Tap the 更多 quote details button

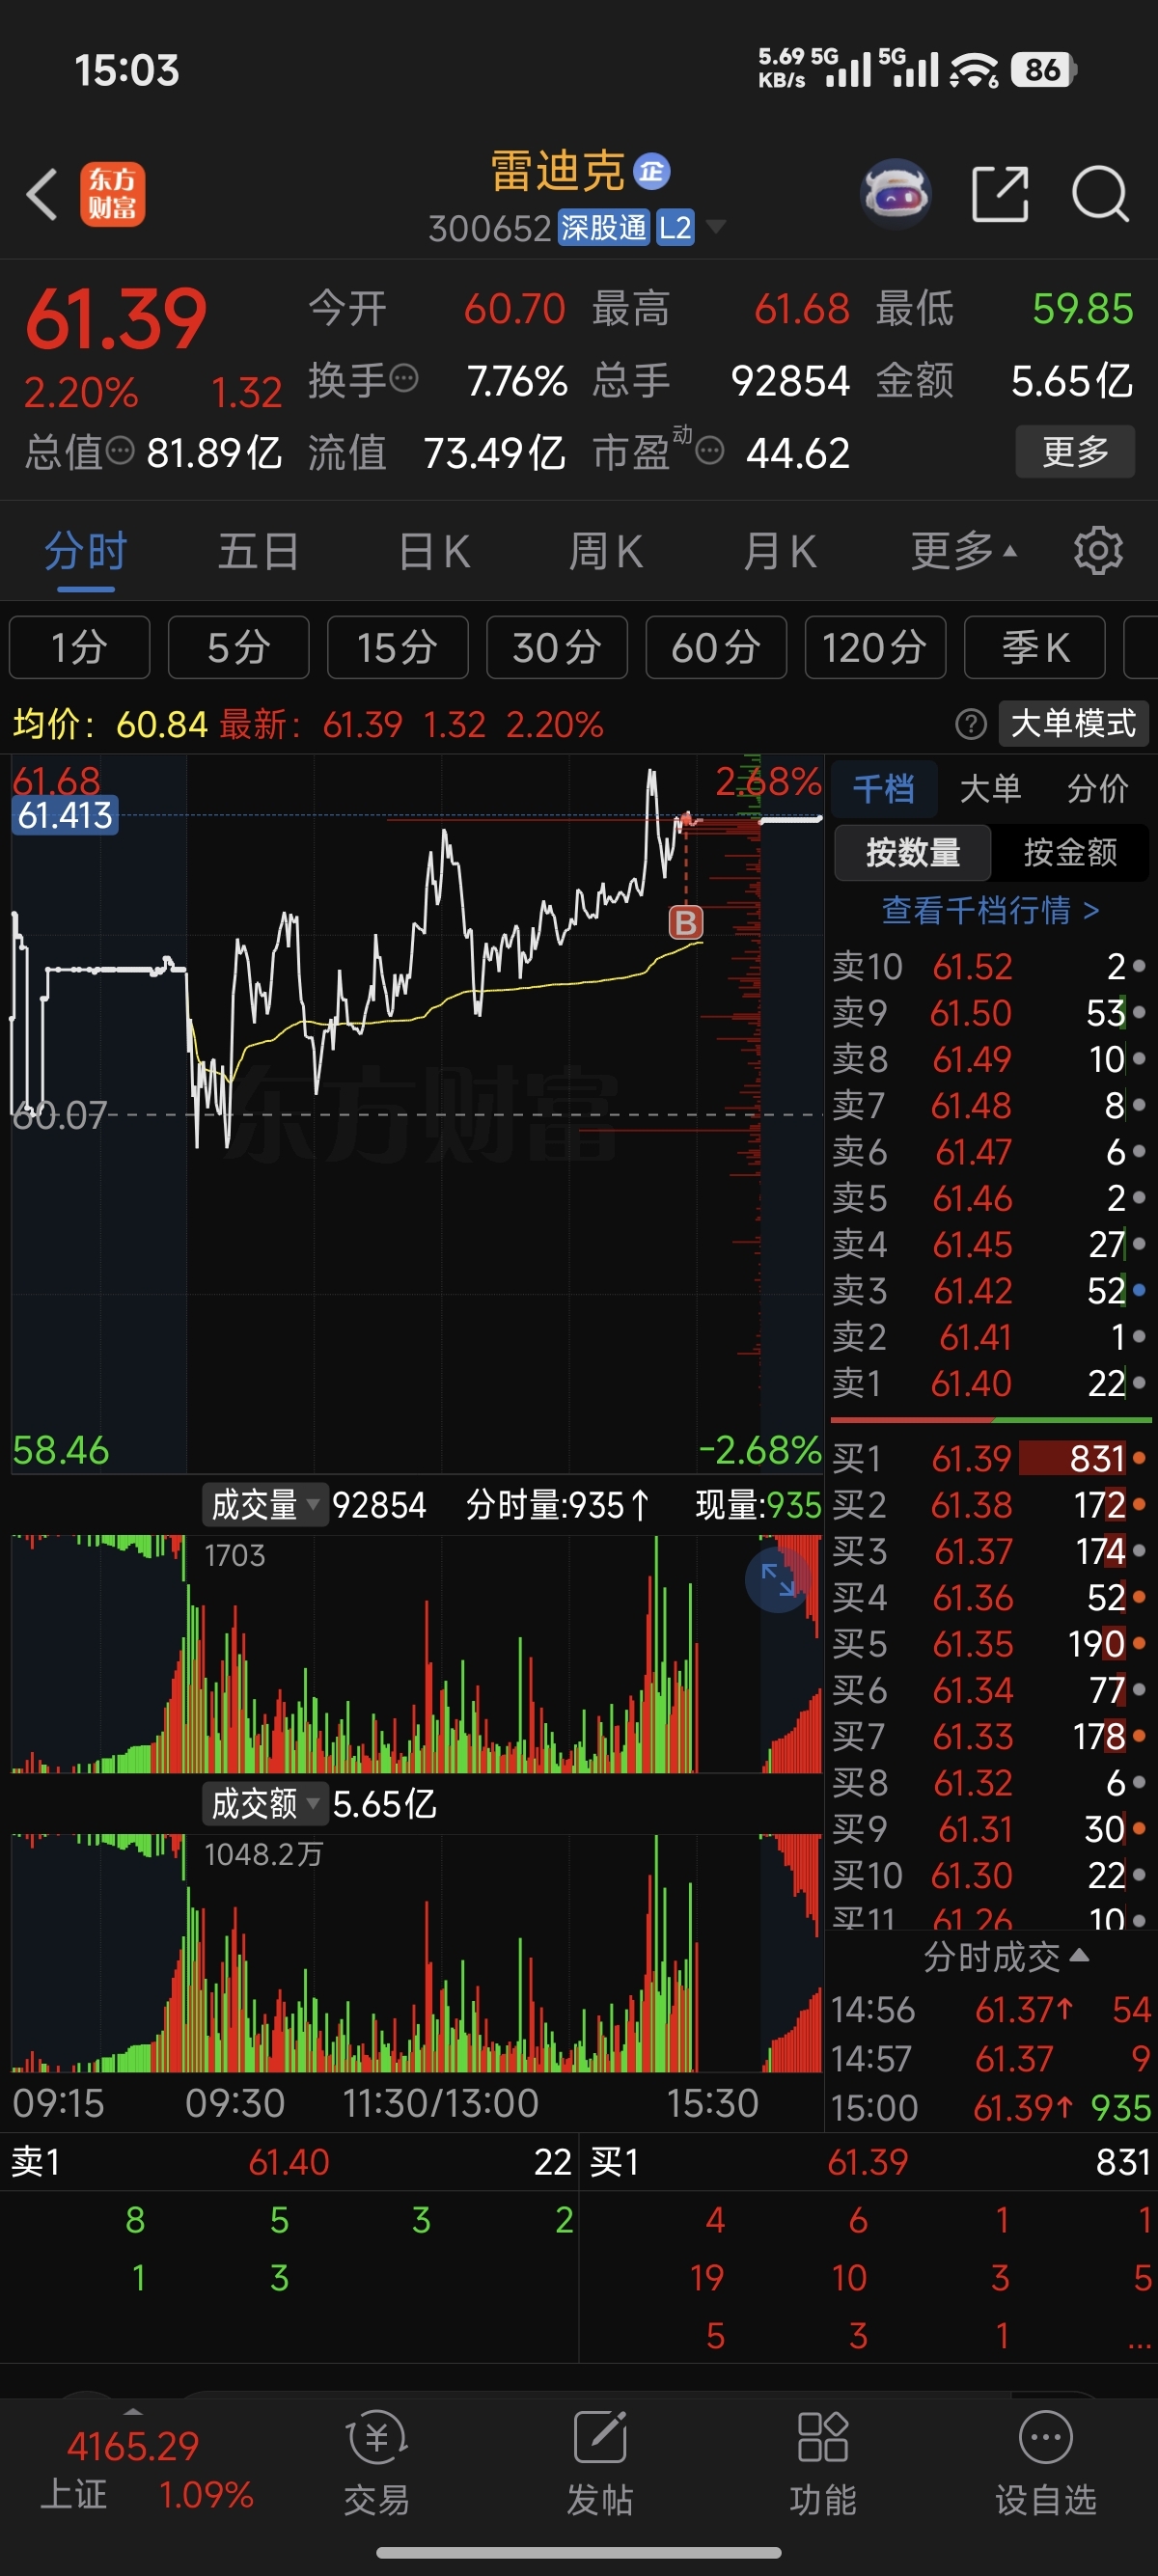1075,451
